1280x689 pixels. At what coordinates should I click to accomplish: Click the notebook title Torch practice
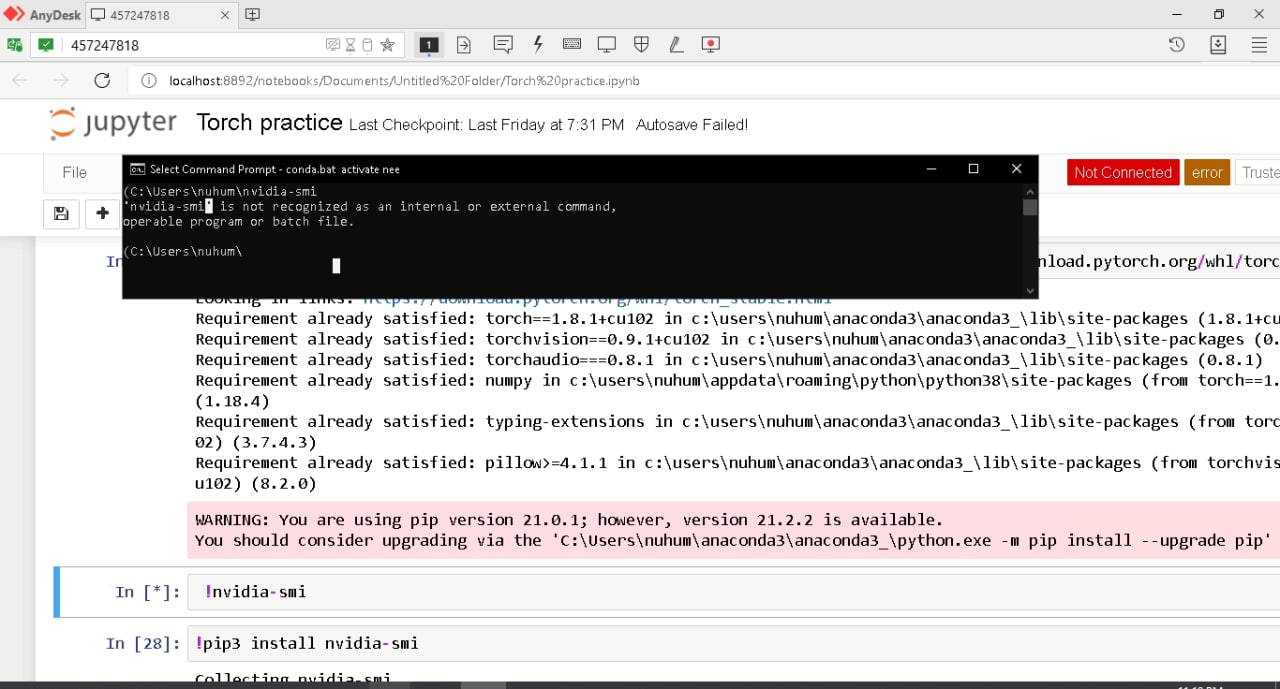(x=269, y=123)
